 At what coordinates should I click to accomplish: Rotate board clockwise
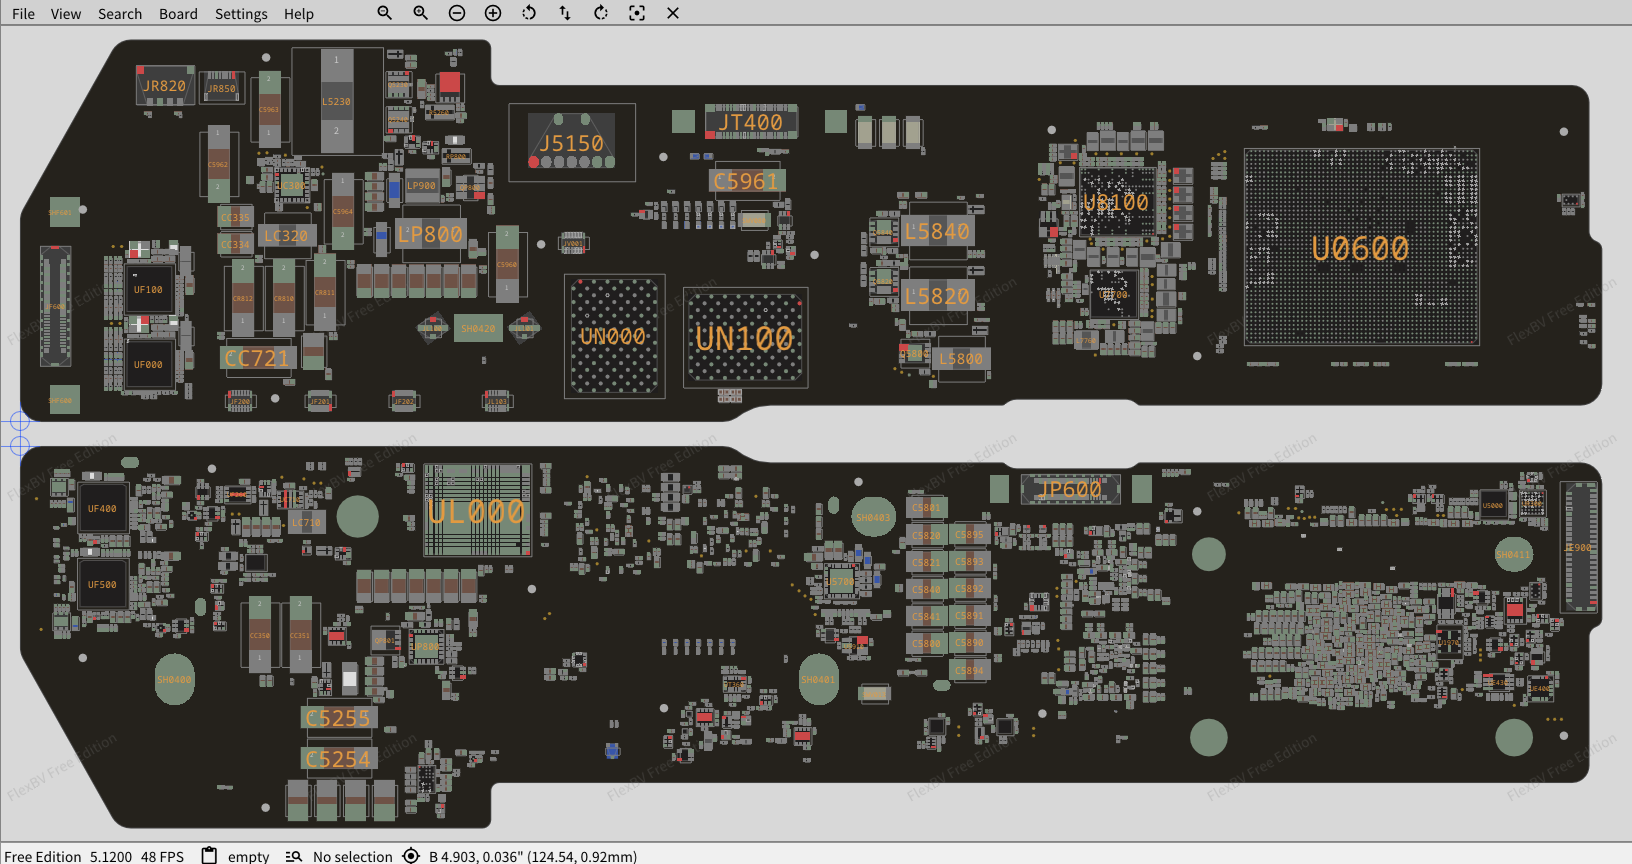pos(601,13)
